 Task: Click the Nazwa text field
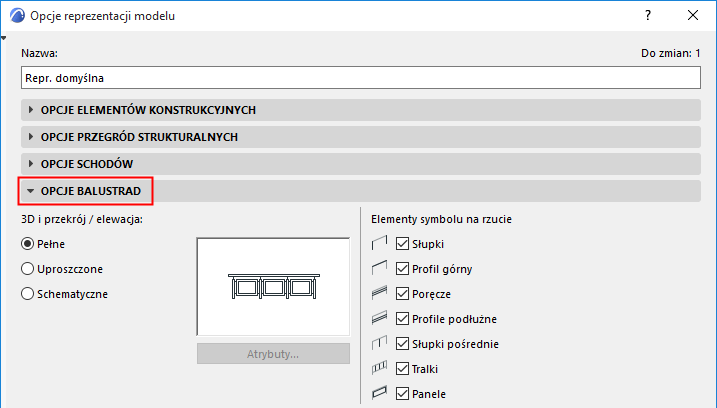coord(360,75)
